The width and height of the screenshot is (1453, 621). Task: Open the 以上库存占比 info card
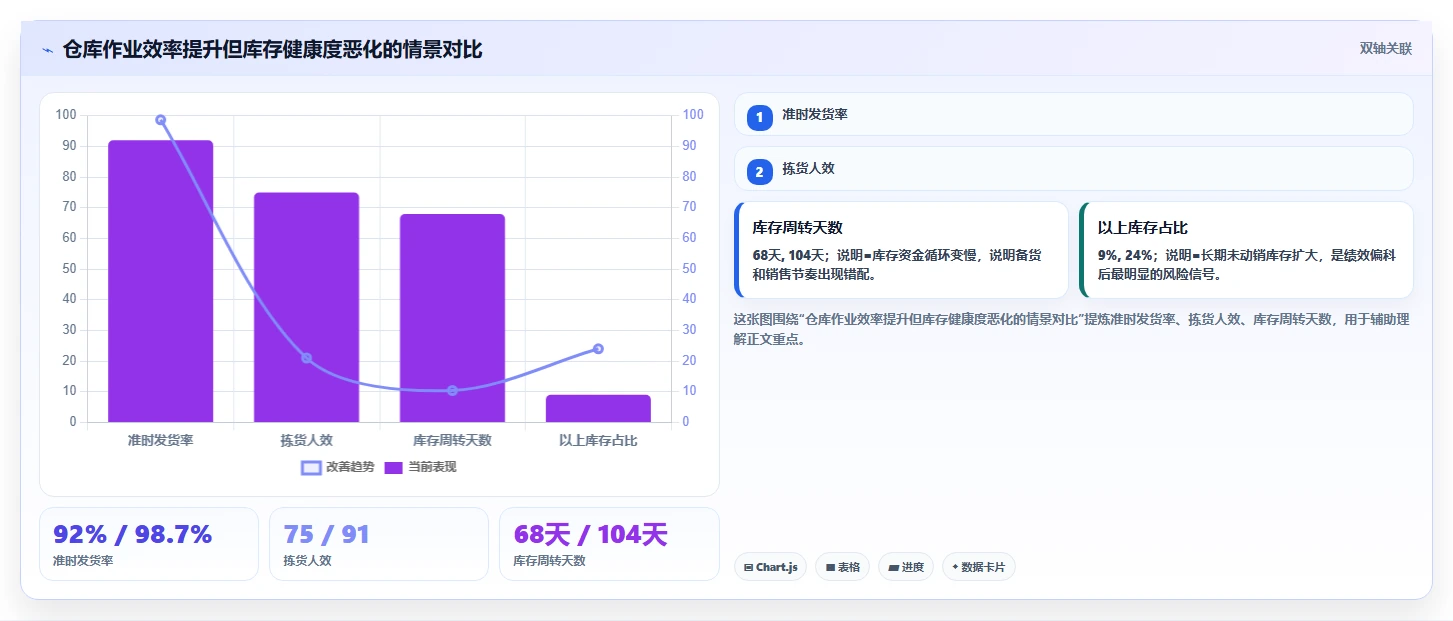point(1246,250)
